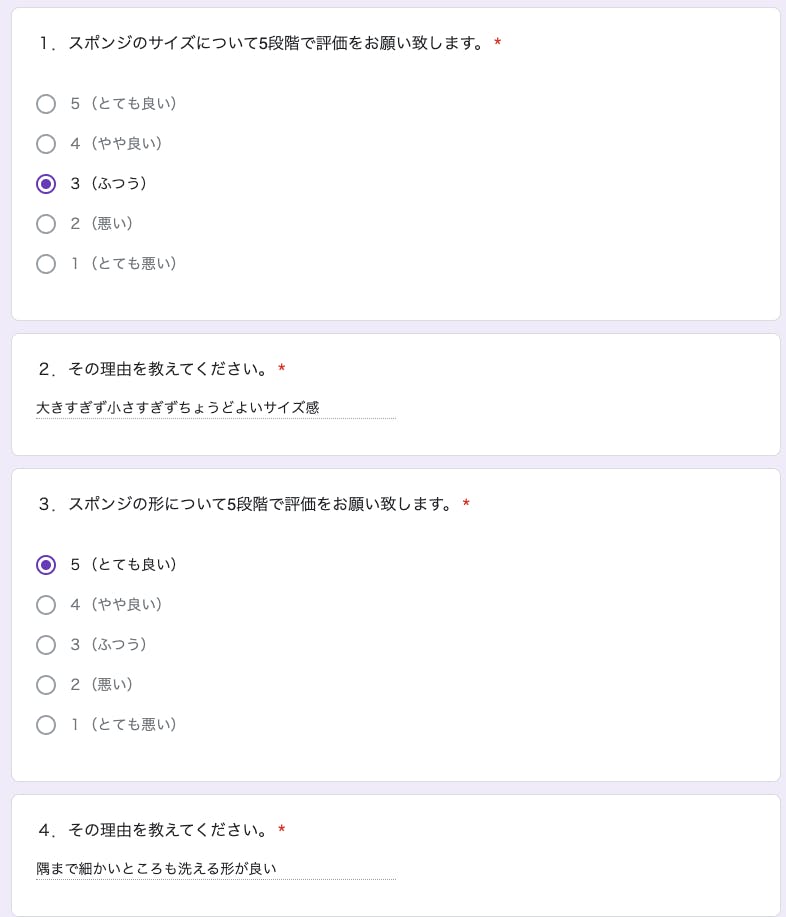Pick 2 (悪い) for sponge shape rating
The height and width of the screenshot is (917, 786).
click(46, 685)
